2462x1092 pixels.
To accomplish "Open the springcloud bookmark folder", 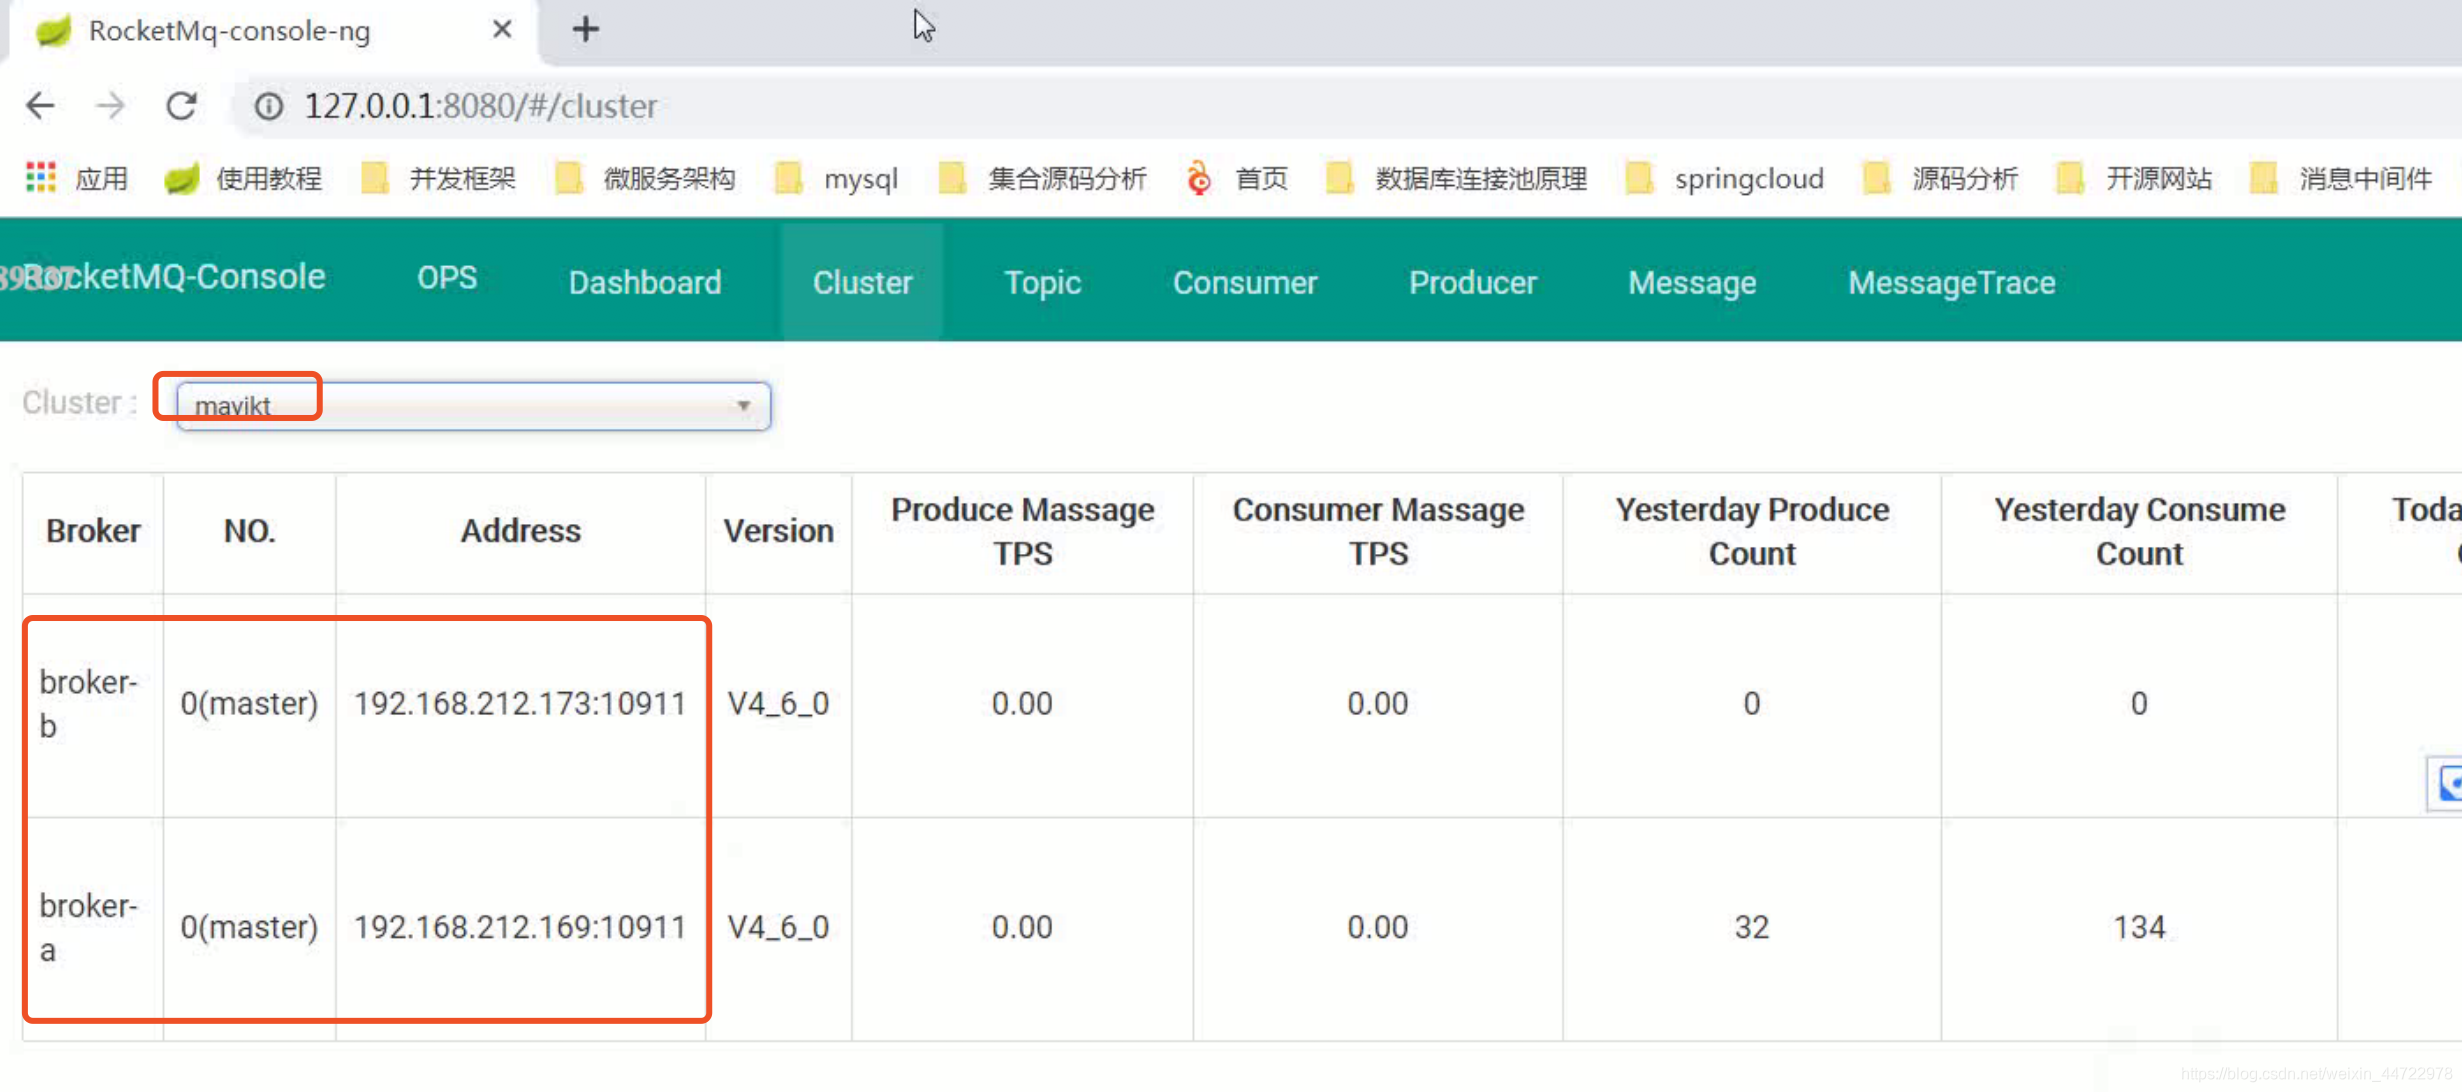I will [x=1725, y=178].
